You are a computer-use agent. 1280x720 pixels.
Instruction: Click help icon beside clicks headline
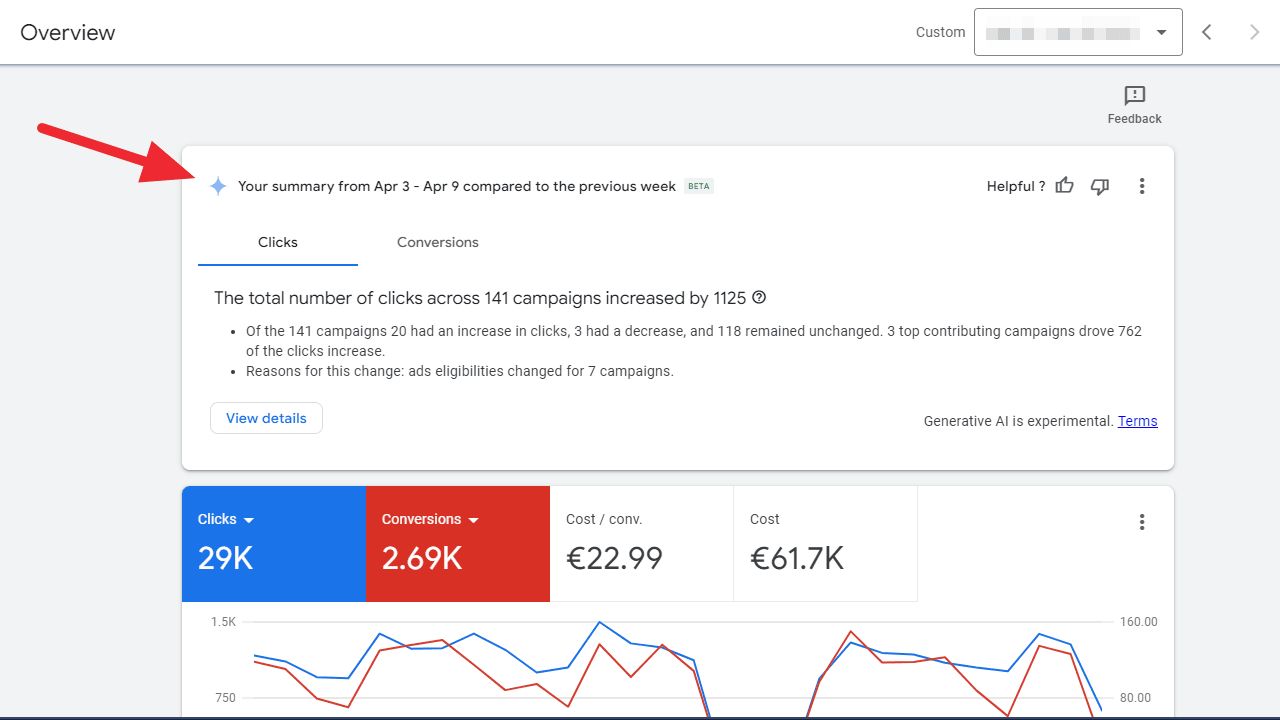click(759, 298)
